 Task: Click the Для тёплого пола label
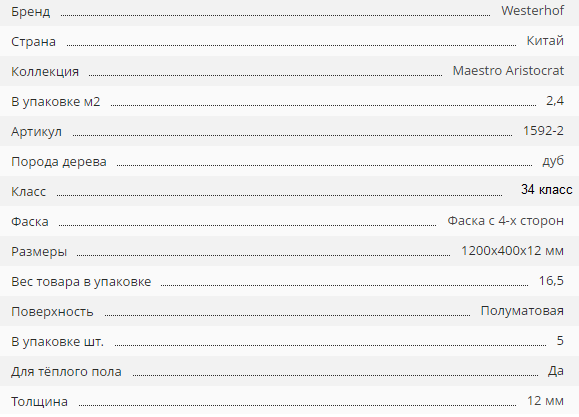(66, 372)
